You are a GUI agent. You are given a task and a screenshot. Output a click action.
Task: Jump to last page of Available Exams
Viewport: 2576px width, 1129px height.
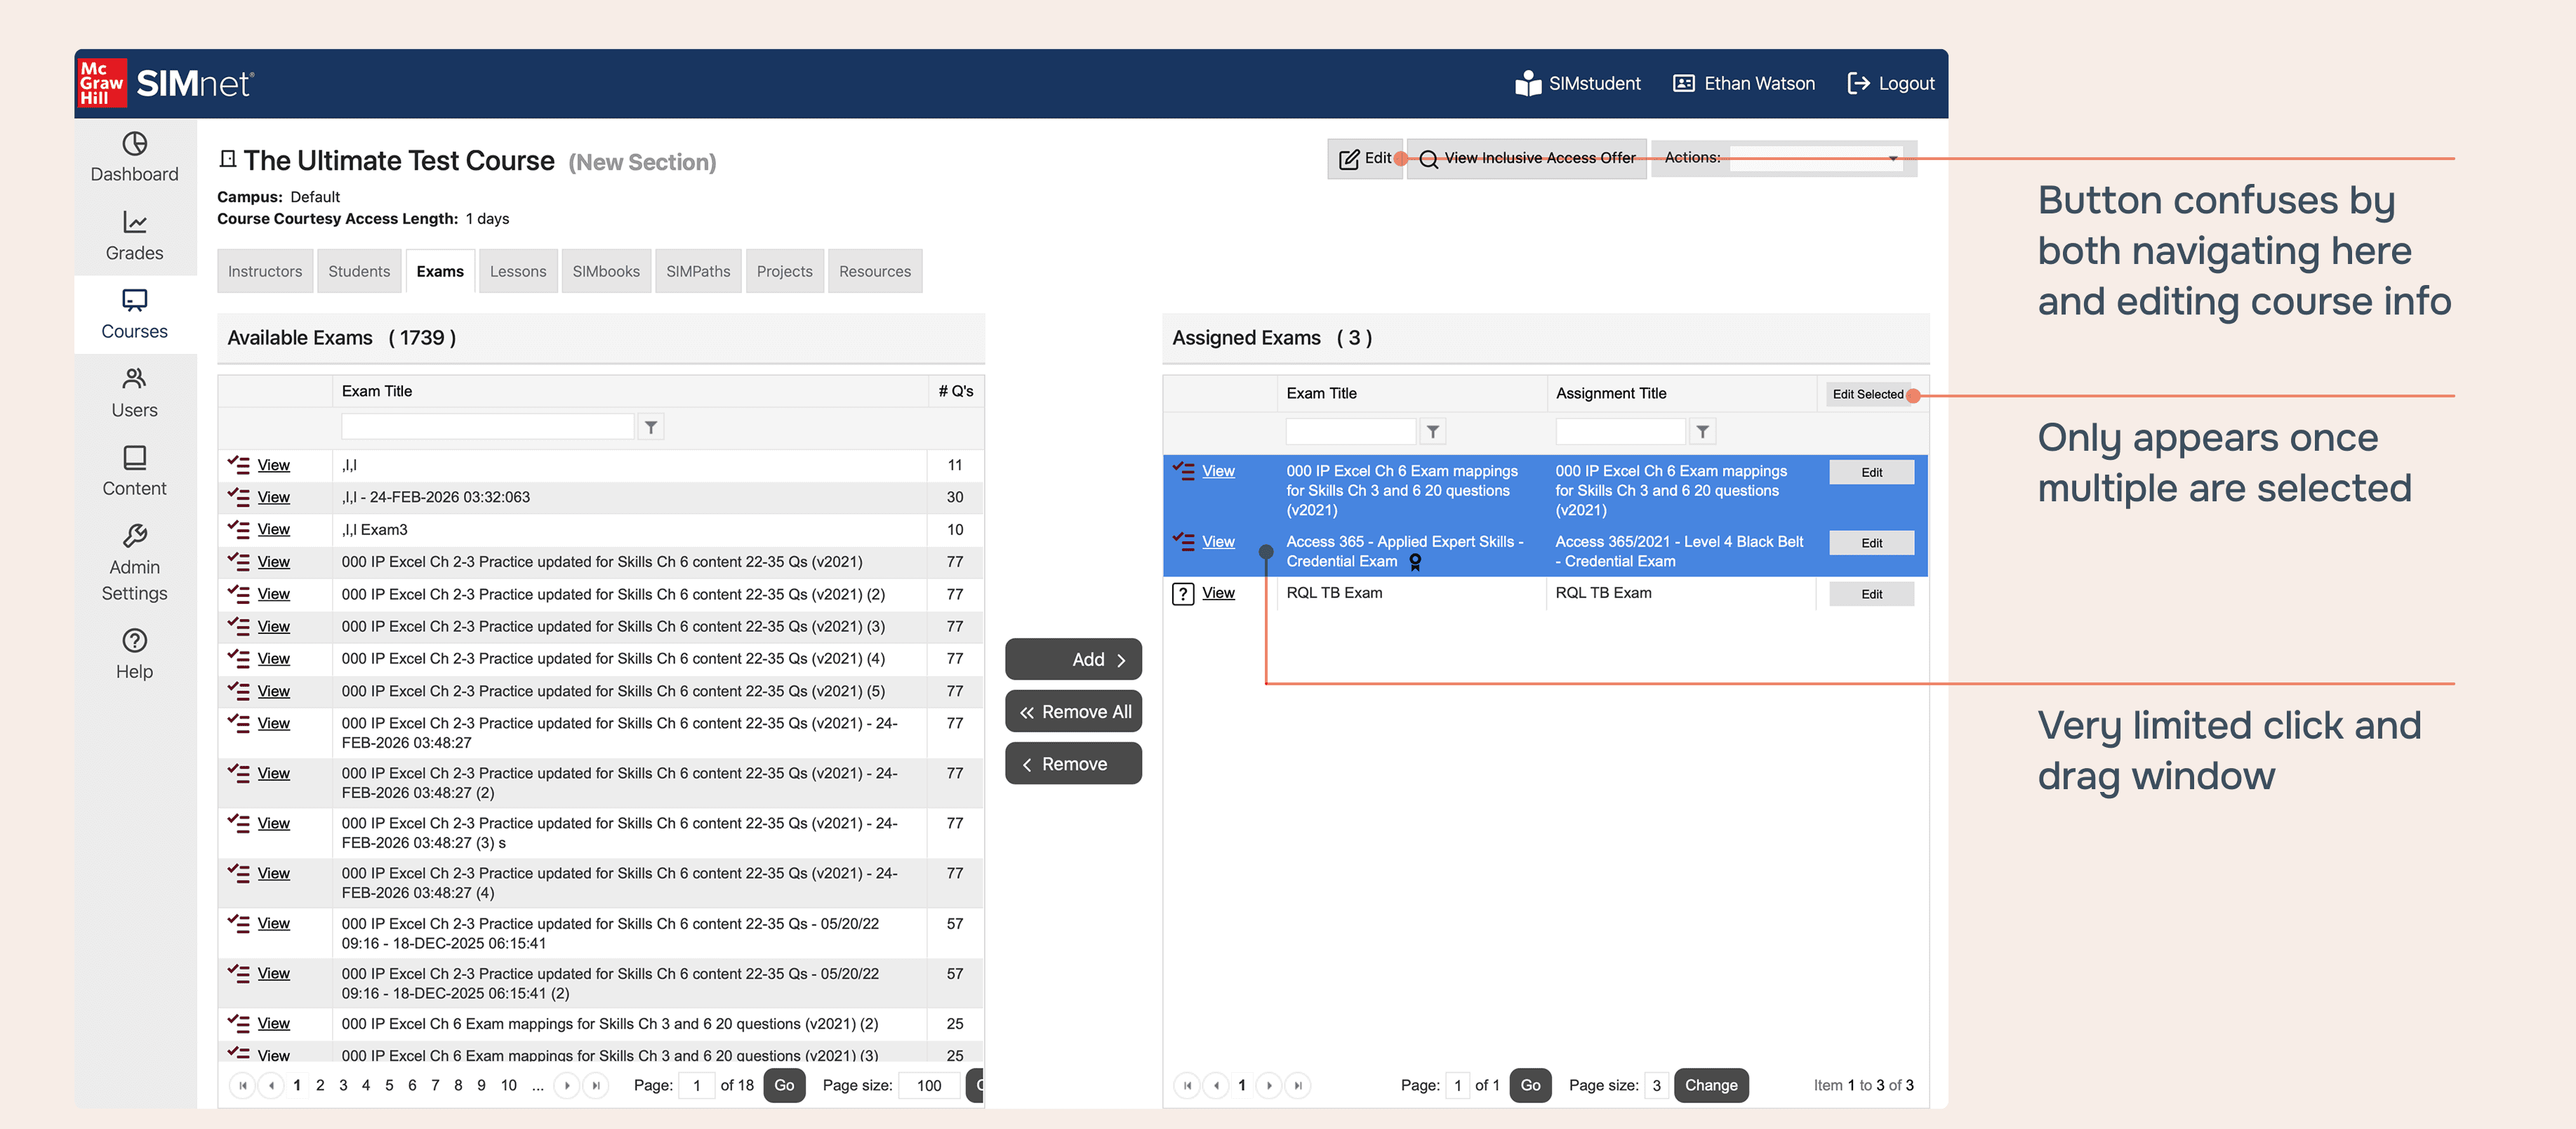point(596,1086)
